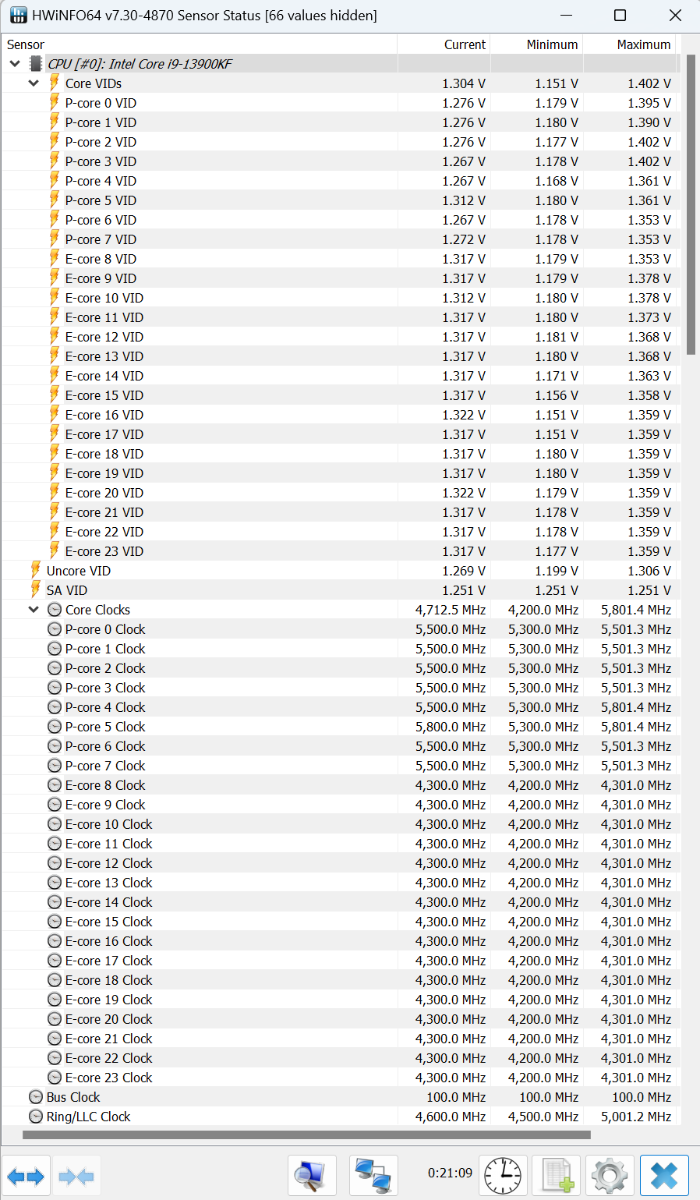Click the Core VIDs lightning bolt icon

tap(54, 83)
